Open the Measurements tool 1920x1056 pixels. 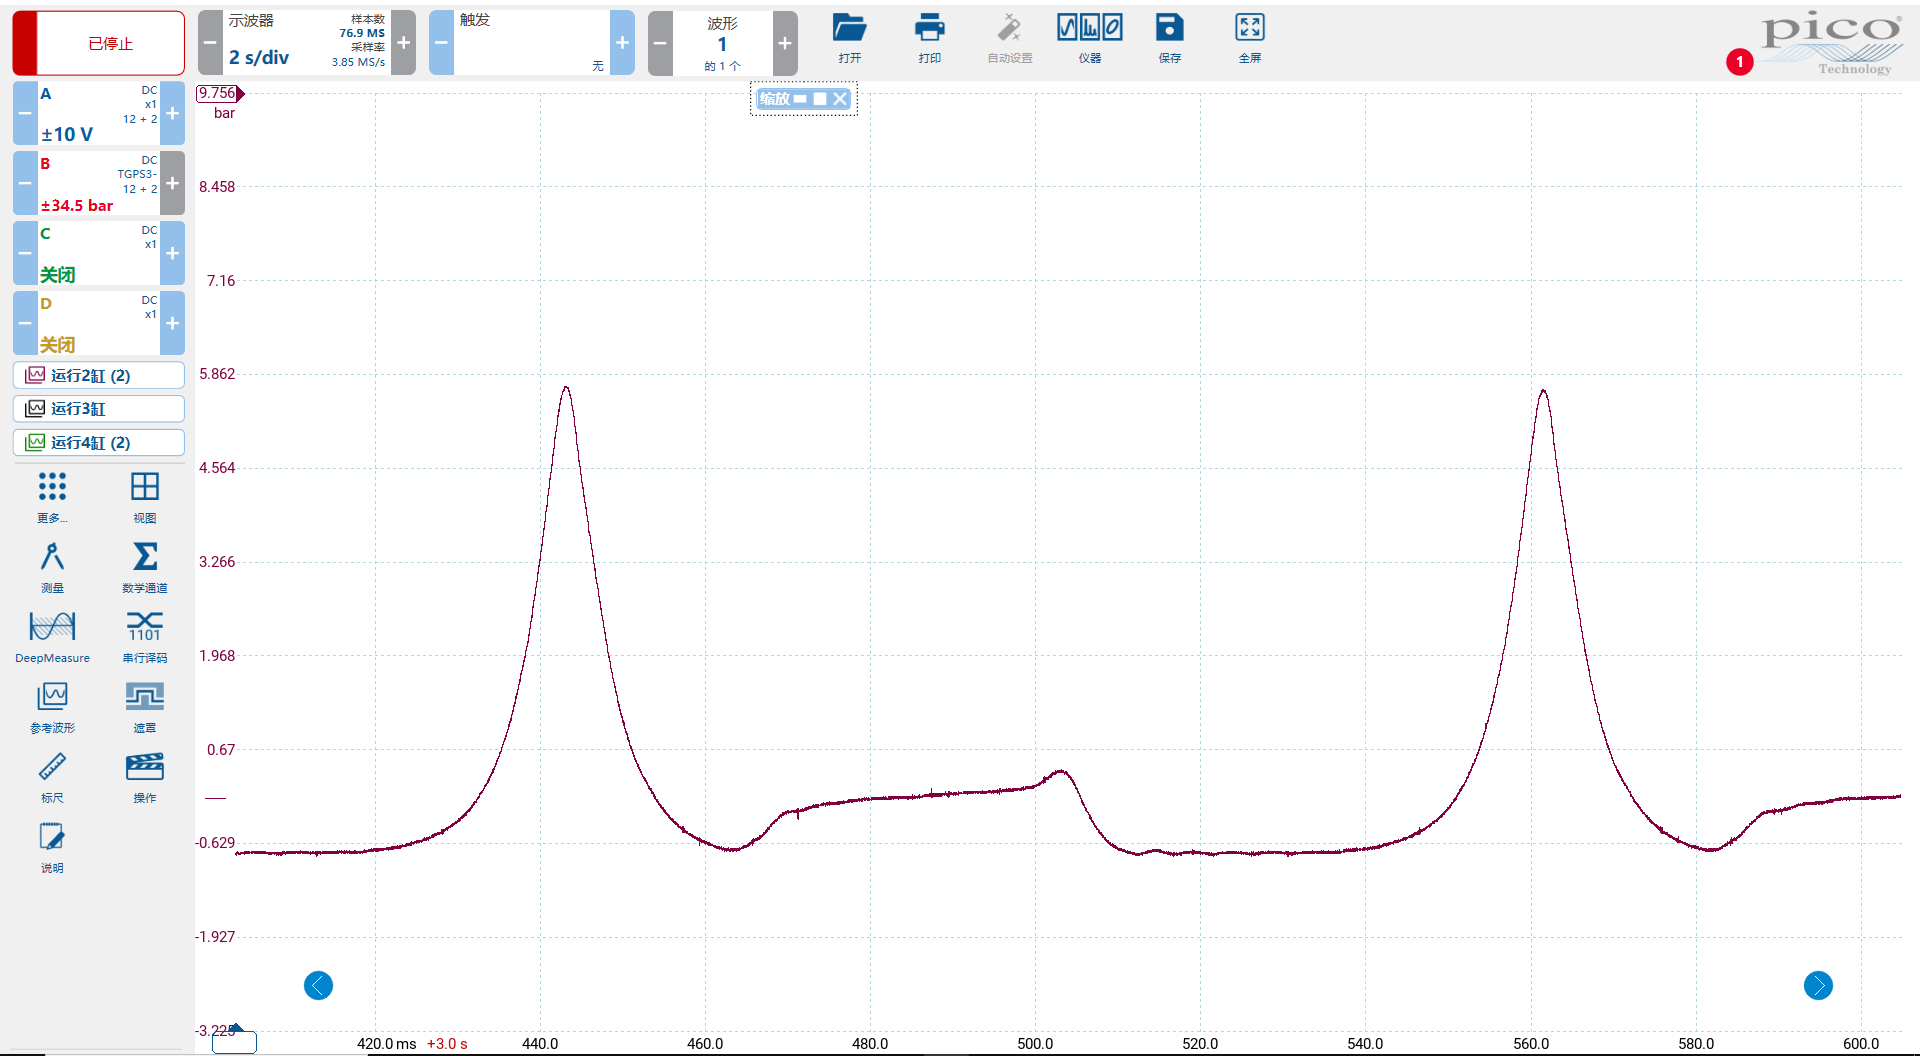click(52, 566)
